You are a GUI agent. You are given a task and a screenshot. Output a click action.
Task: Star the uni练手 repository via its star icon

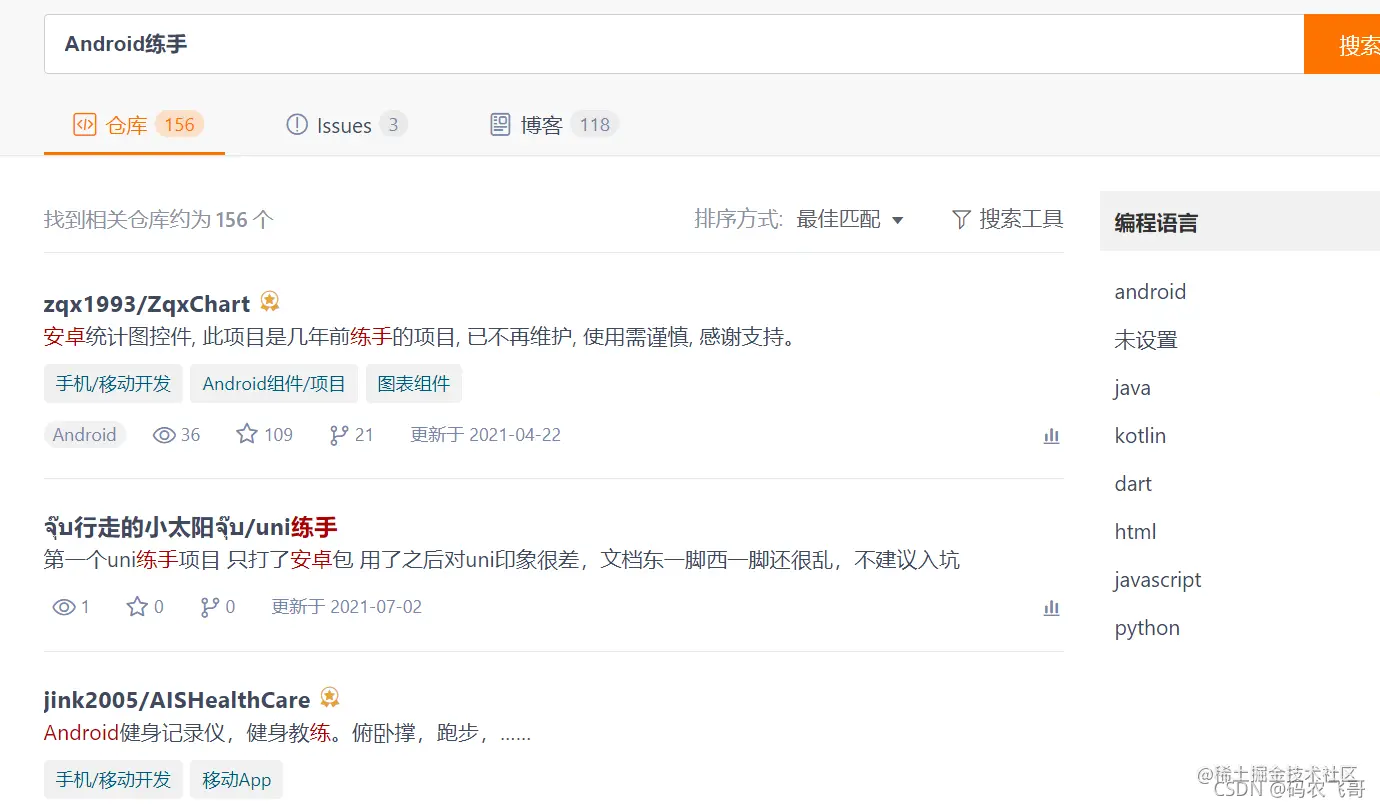pyautogui.click(x=137, y=606)
